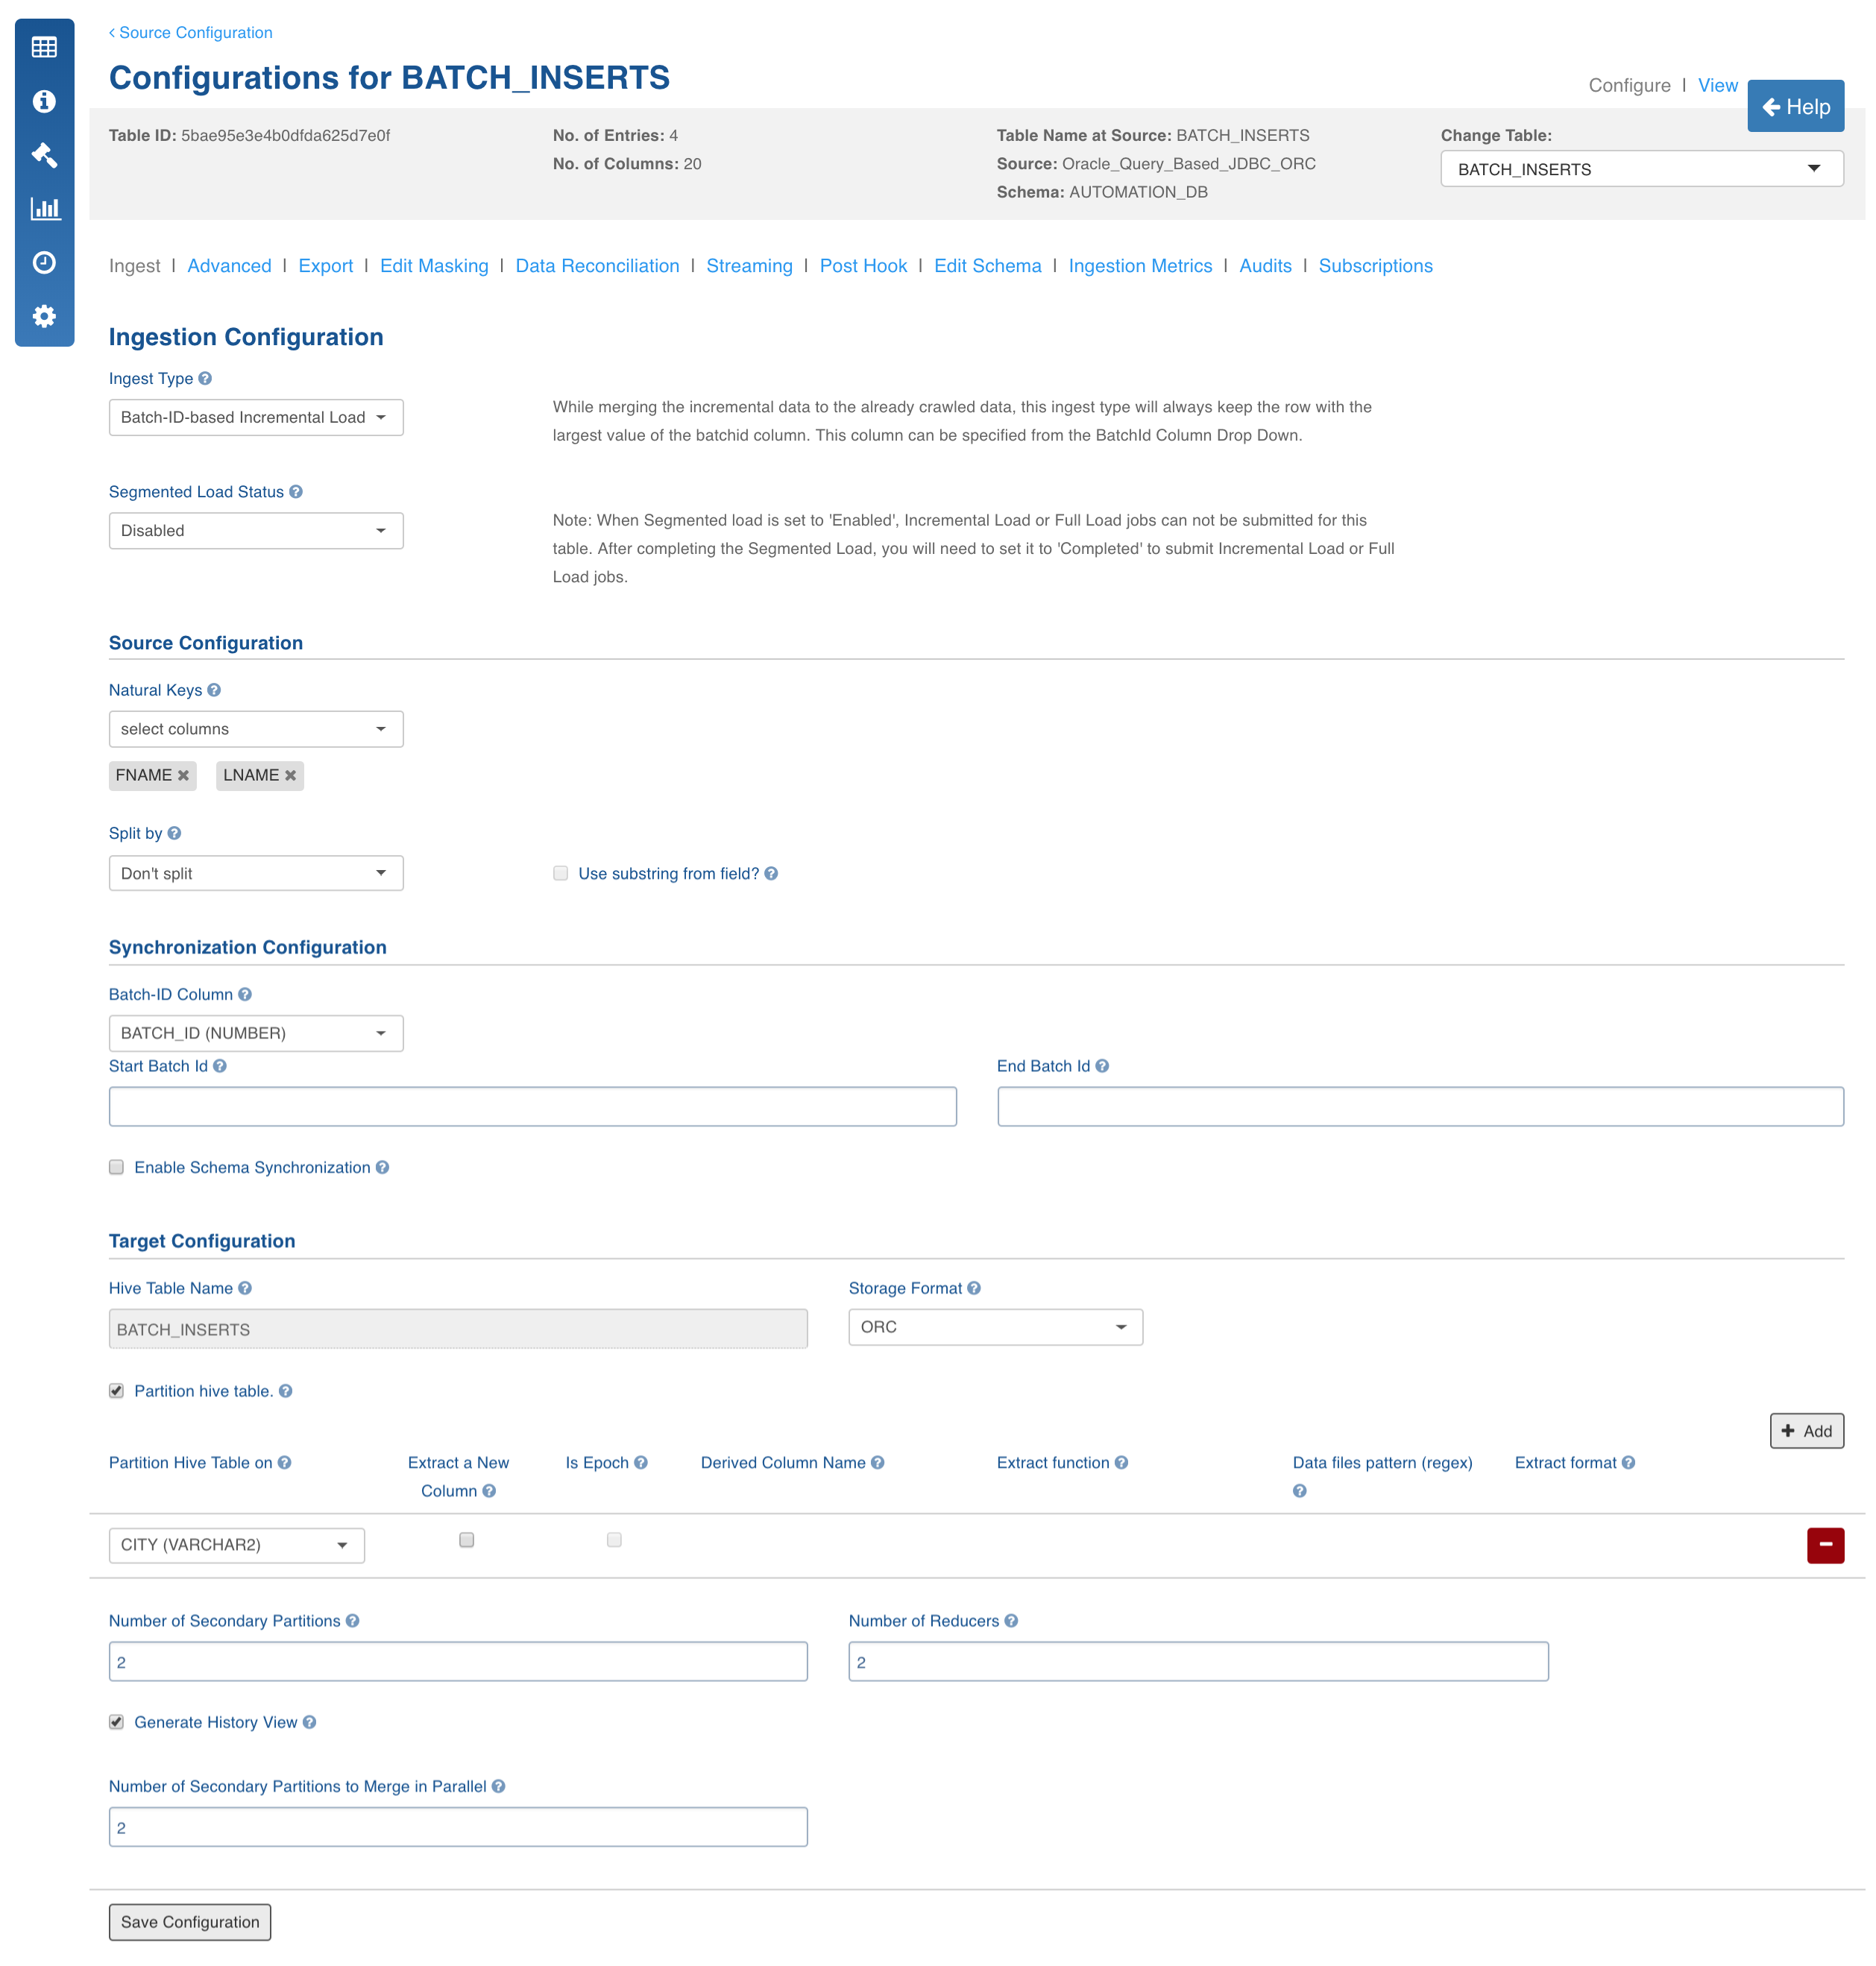Viewport: 1876px width, 1966px height.
Task: Click help icon beside Extract format
Action: click(1629, 1462)
